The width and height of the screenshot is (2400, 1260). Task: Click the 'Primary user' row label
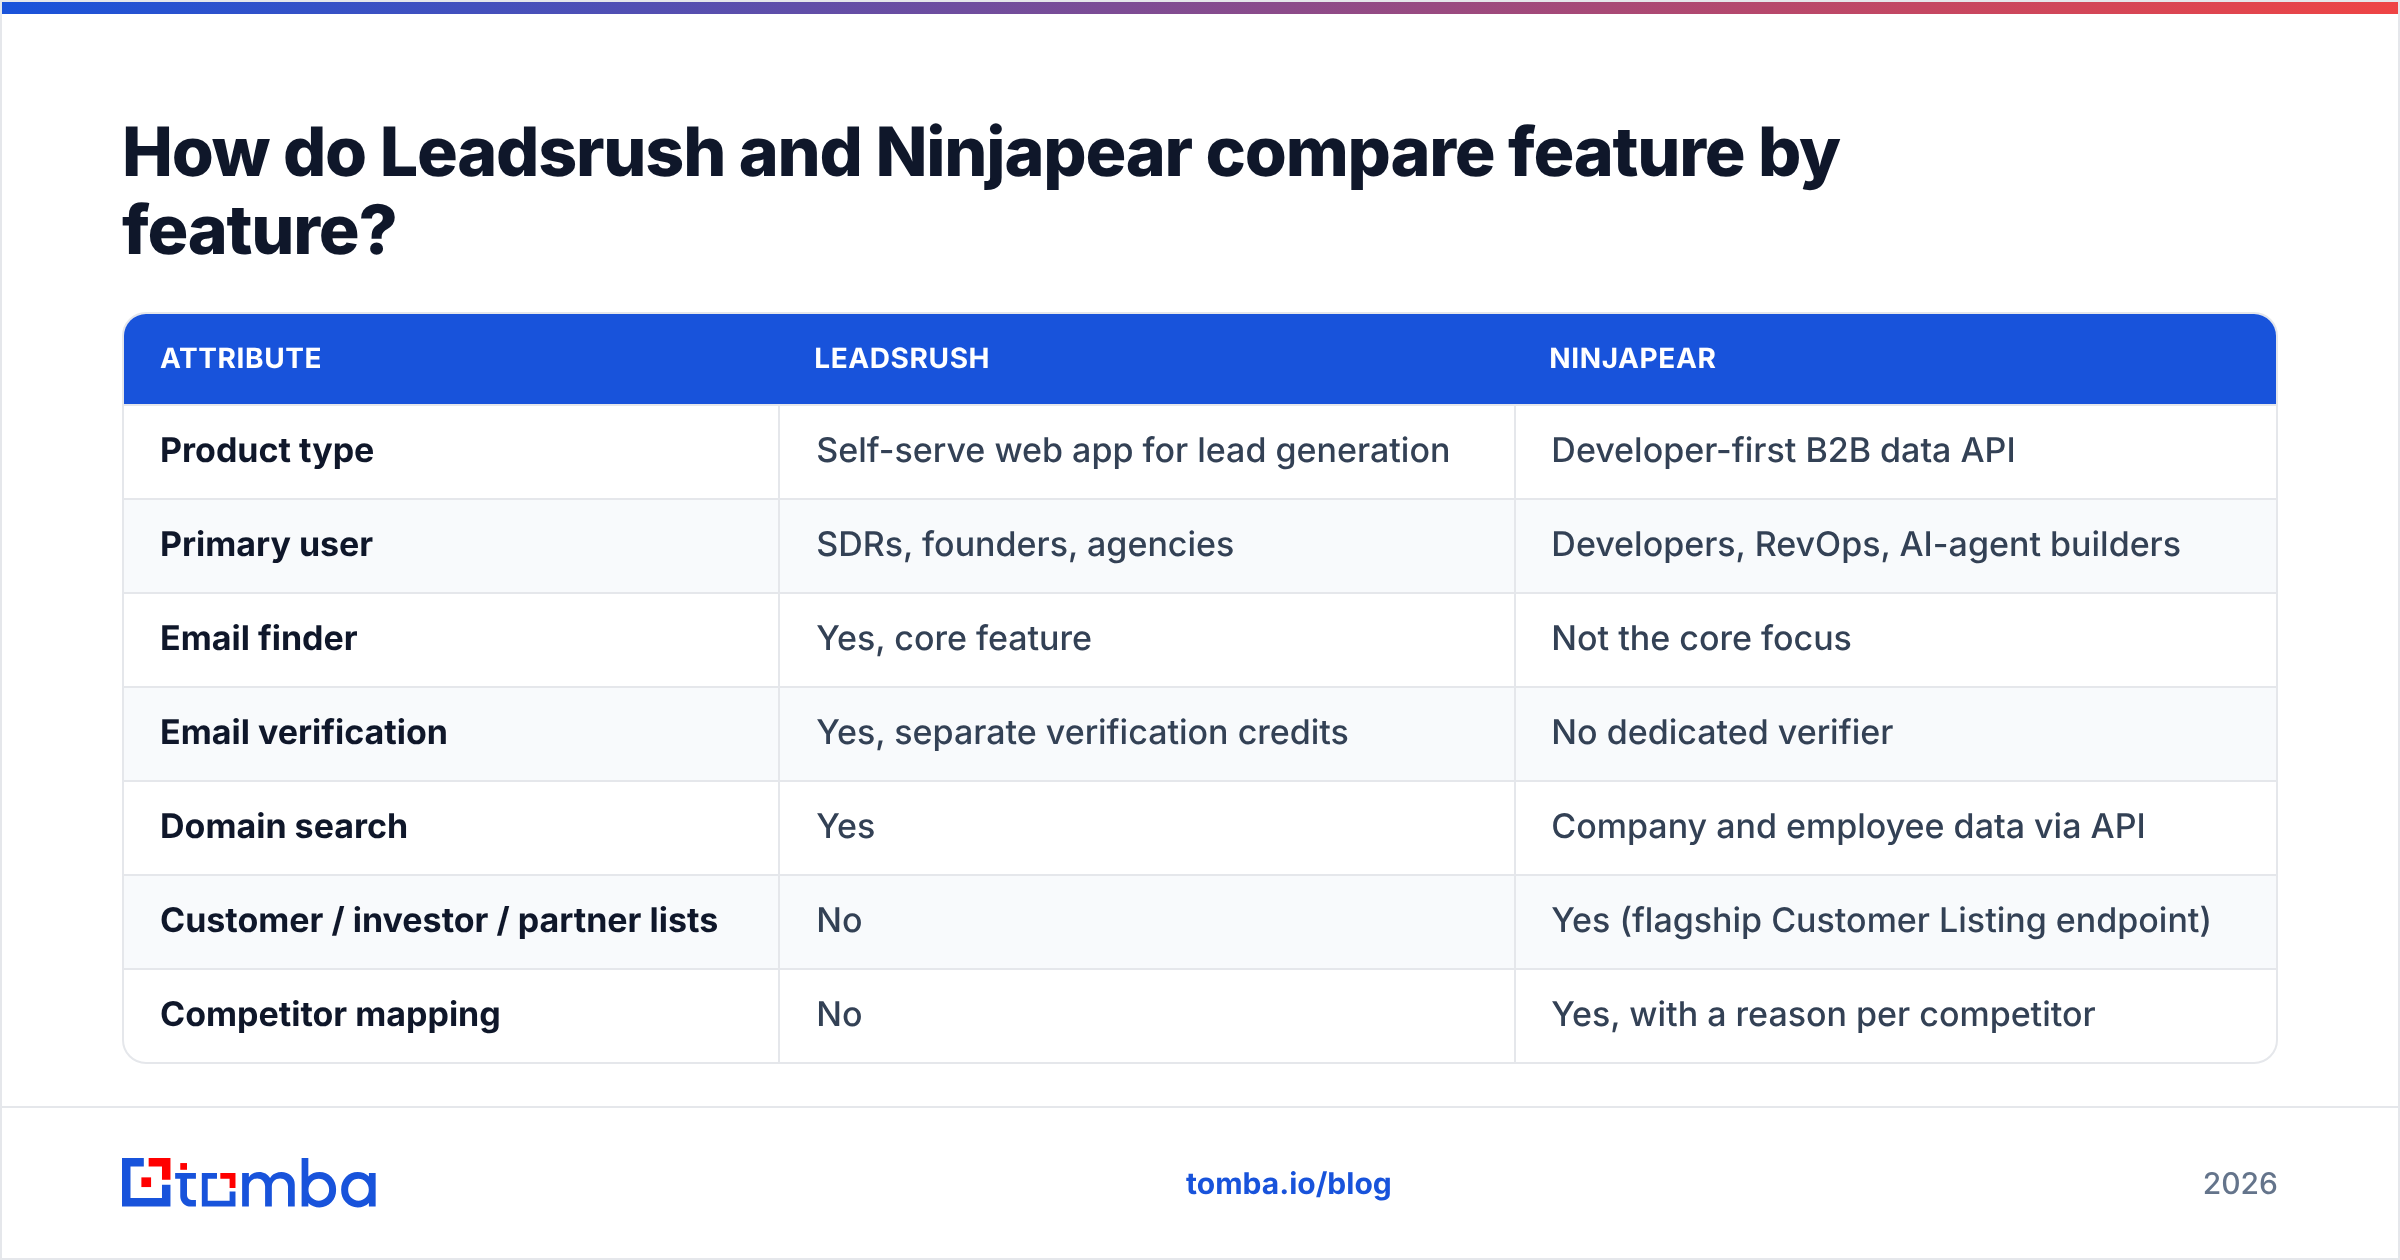click(266, 545)
